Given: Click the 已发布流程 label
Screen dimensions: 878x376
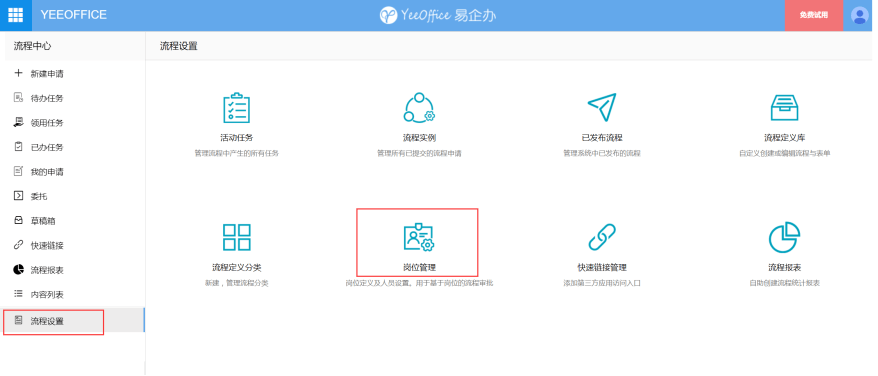Looking at the screenshot, I should tap(602, 138).
